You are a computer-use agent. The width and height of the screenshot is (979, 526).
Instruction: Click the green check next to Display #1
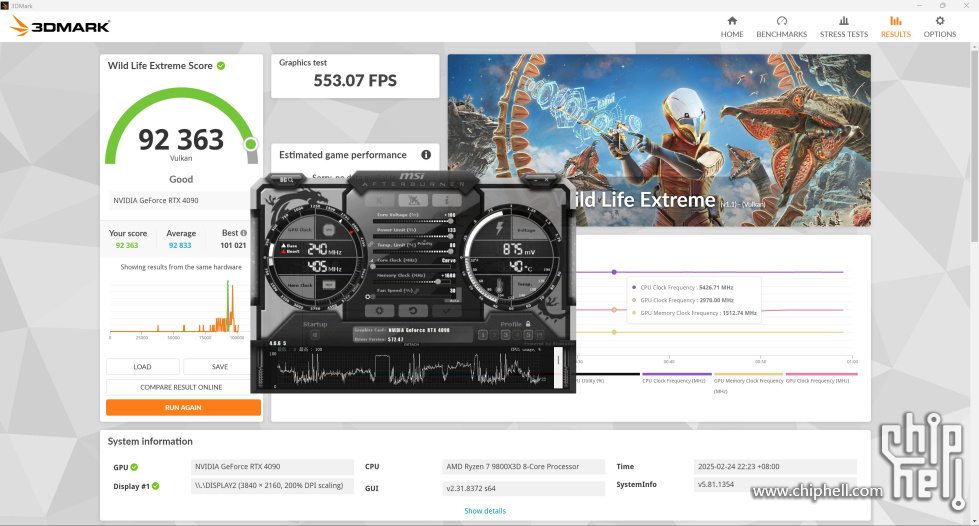coord(155,486)
